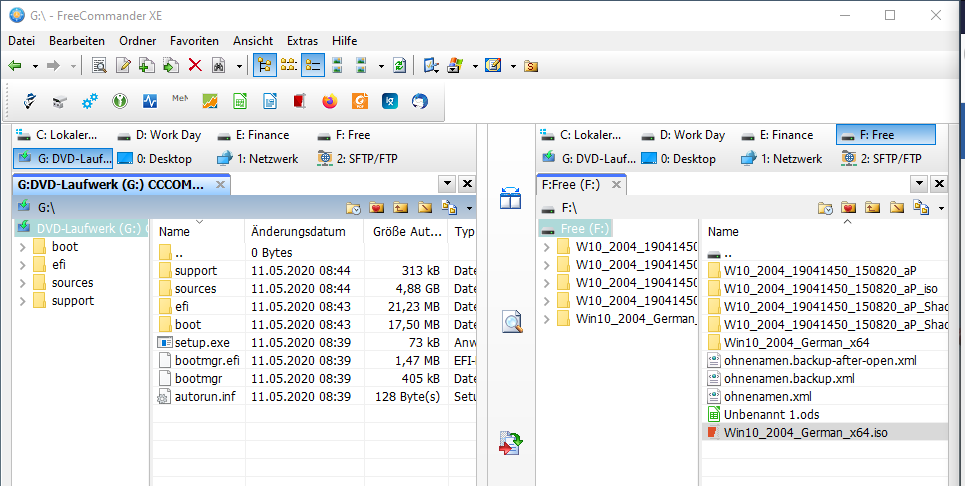Click the blue pulse monitor application icon
The height and width of the screenshot is (486, 965).
(150, 101)
